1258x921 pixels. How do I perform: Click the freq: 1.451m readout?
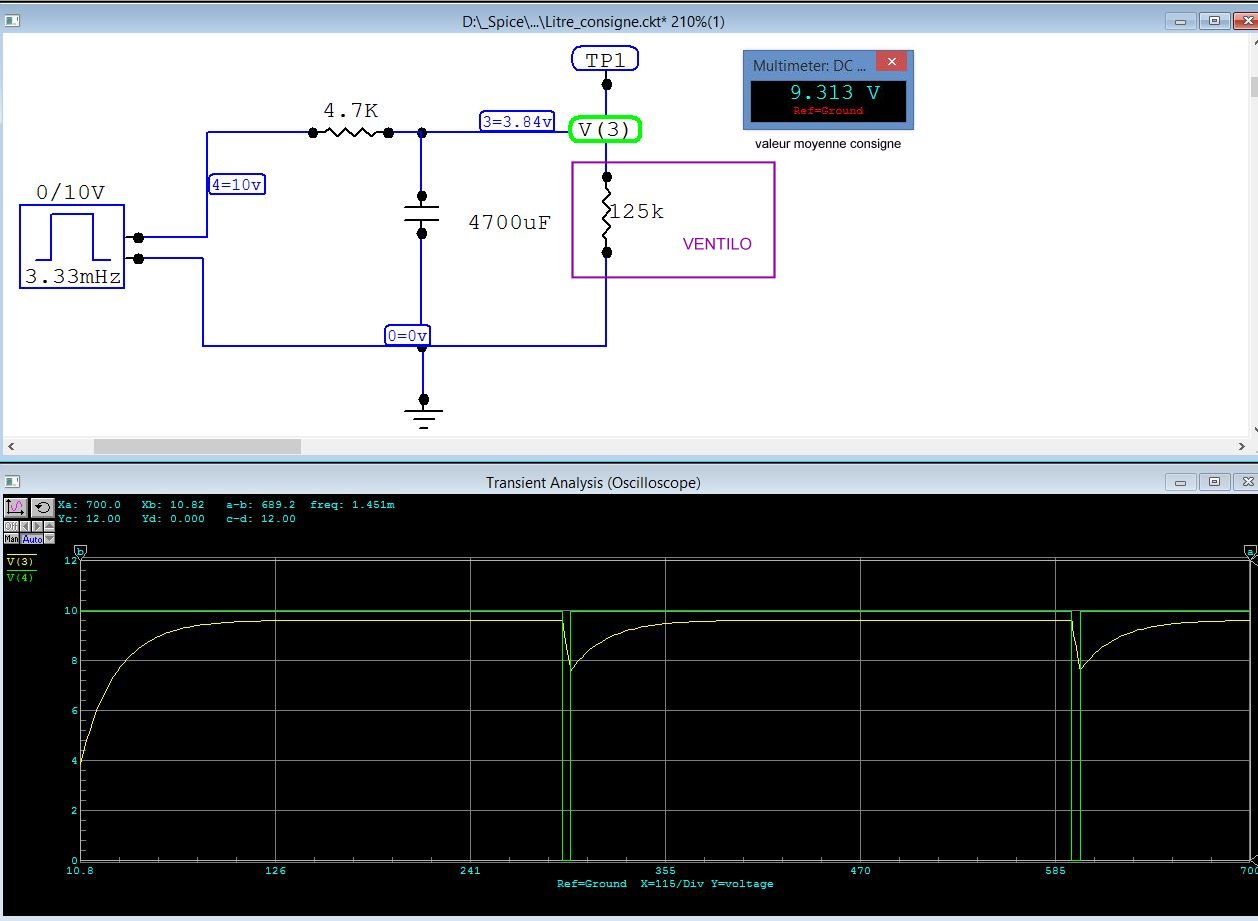pos(352,505)
